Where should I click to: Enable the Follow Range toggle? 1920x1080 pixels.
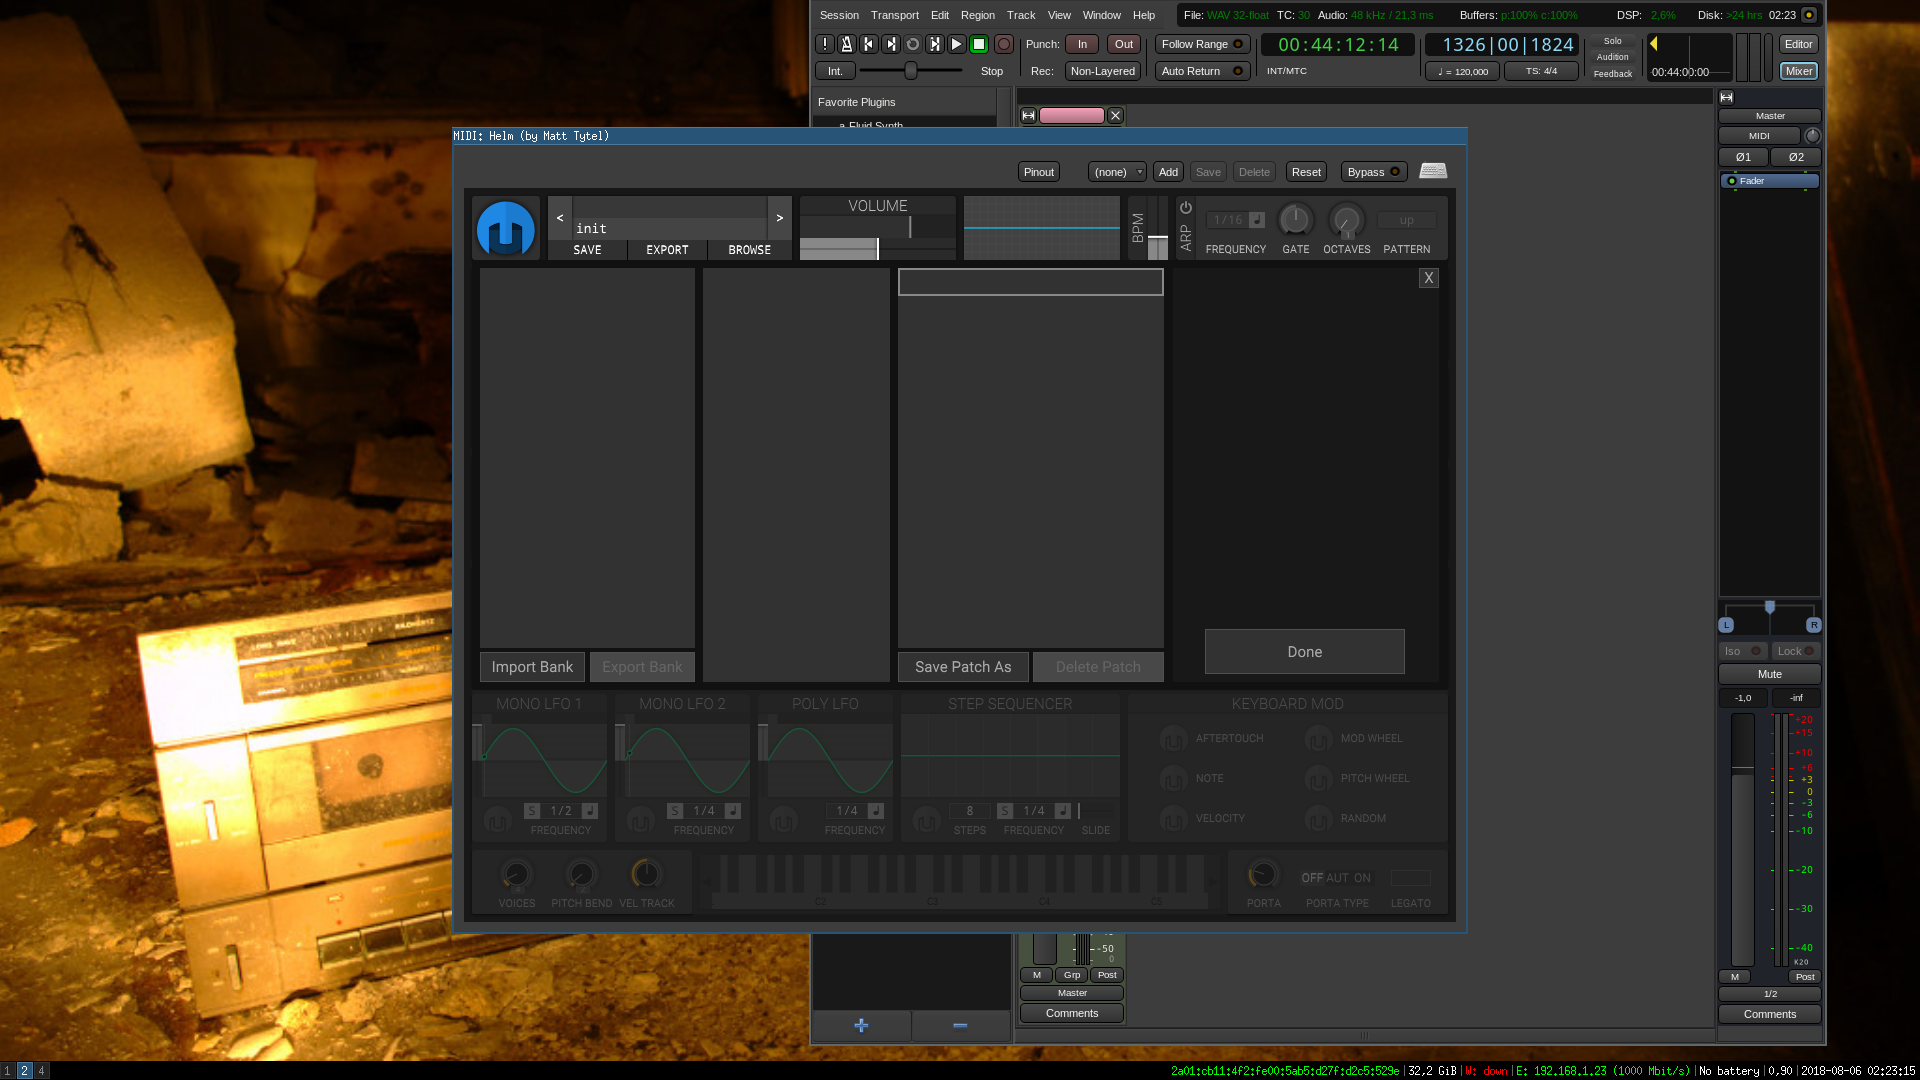[x=1202, y=44]
